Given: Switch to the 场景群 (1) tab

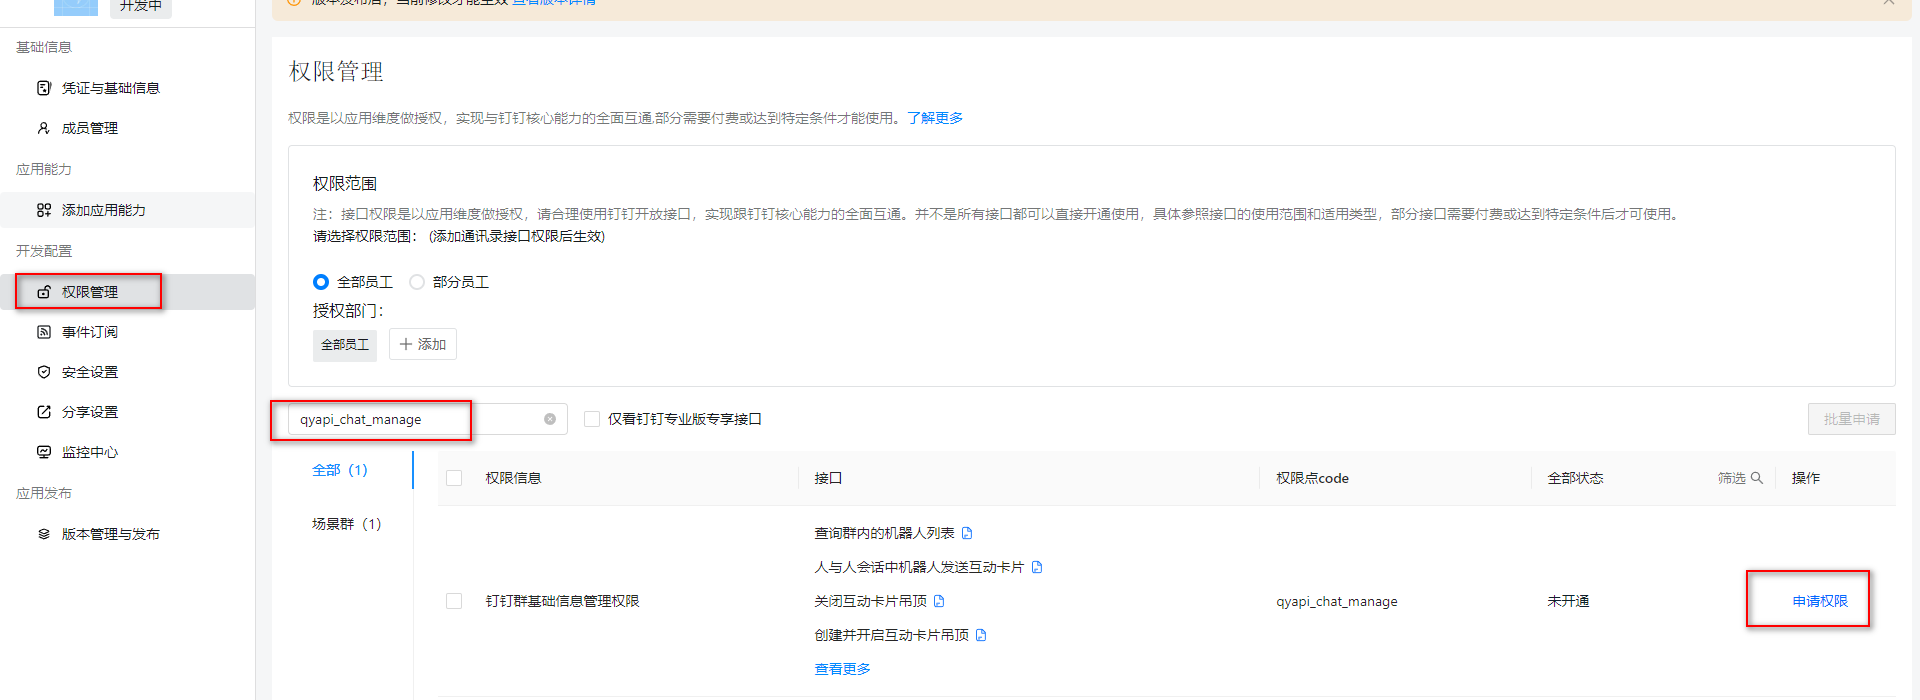Looking at the screenshot, I should coord(347,524).
